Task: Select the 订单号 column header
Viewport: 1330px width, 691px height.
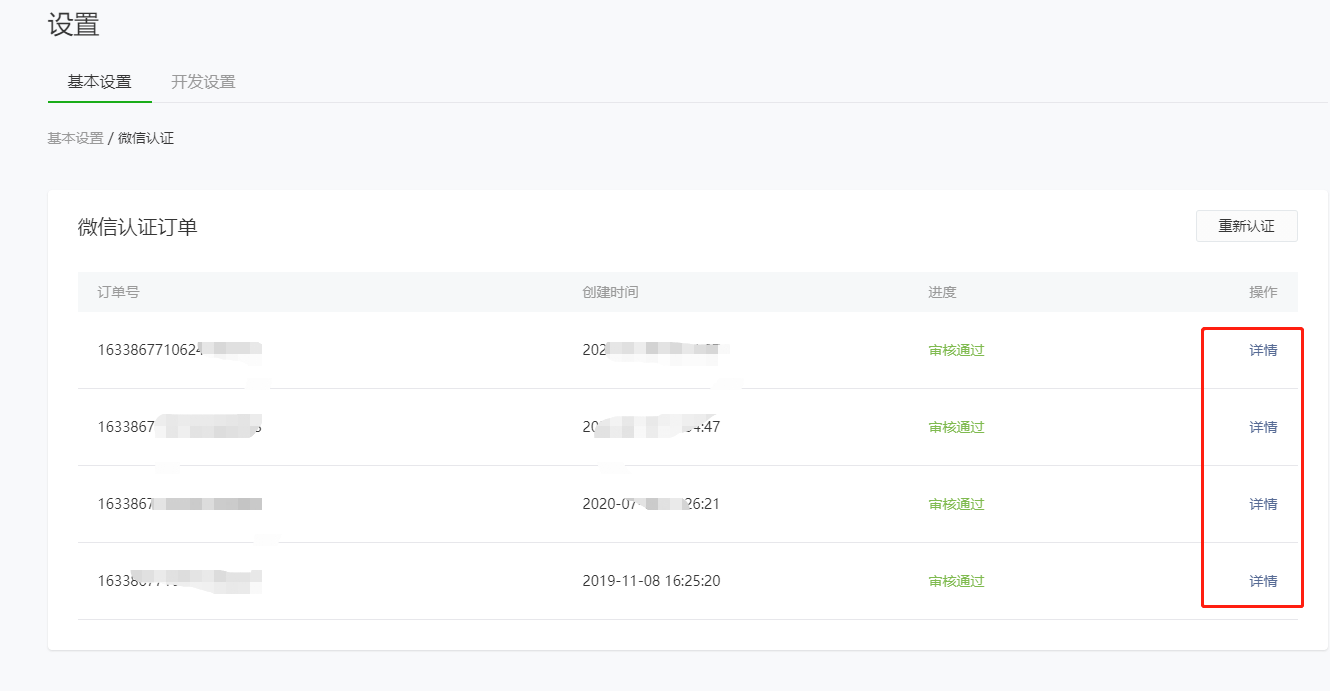Action: click(118, 292)
